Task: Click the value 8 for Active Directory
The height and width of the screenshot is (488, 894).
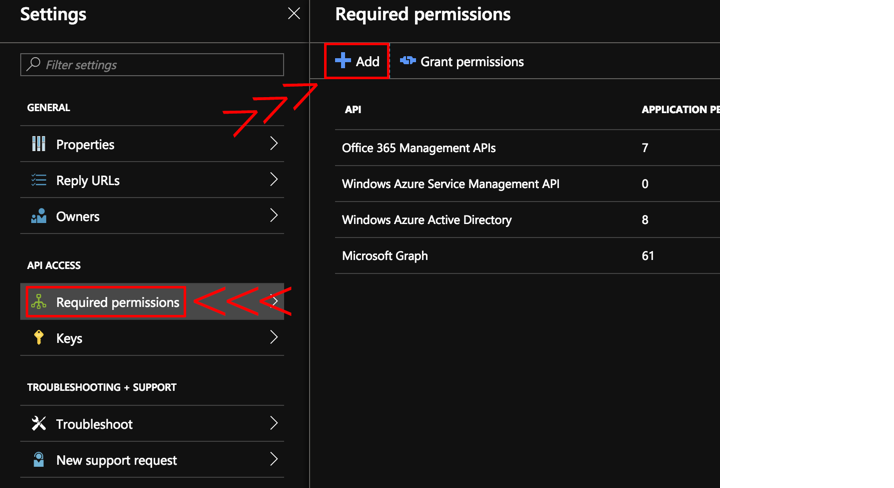Action: (x=645, y=220)
